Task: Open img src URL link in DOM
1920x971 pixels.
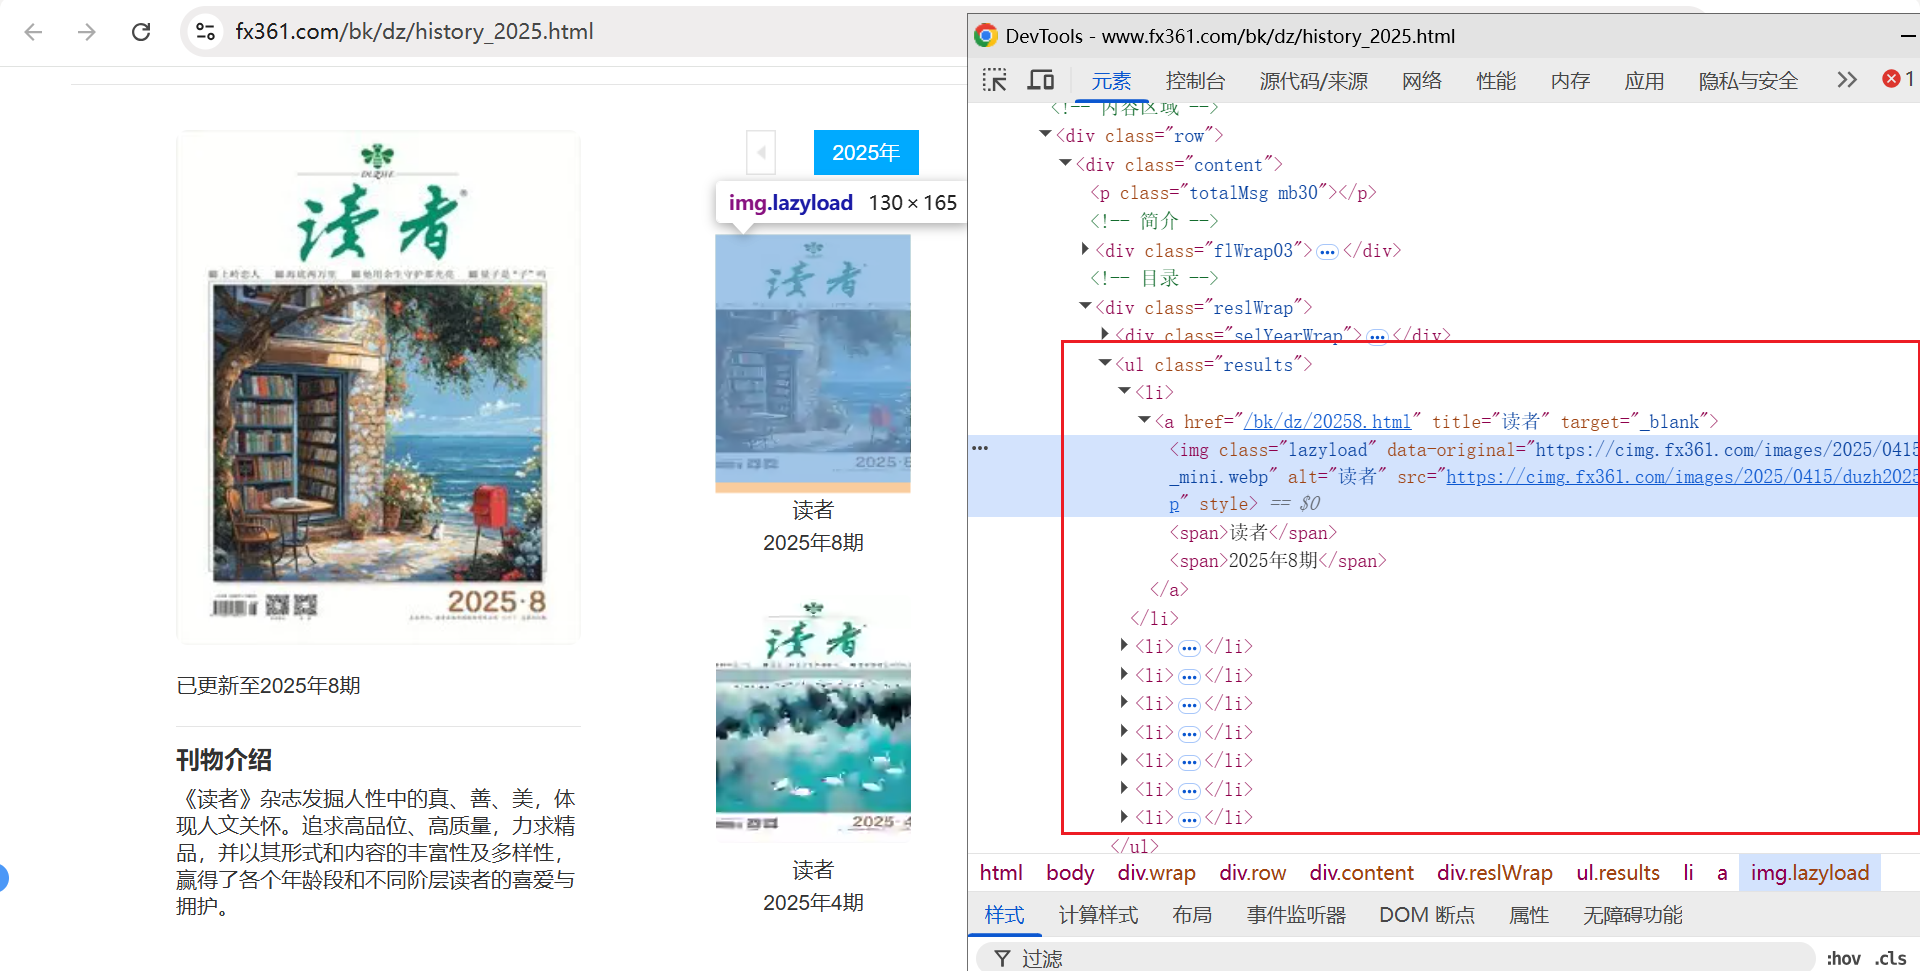Action: pyautogui.click(x=1682, y=477)
